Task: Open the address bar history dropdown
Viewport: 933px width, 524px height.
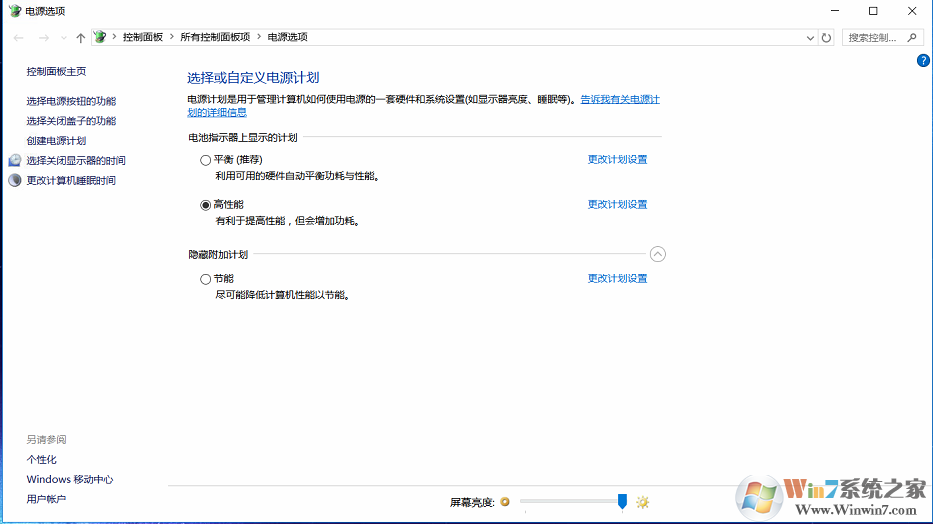Action: 810,37
